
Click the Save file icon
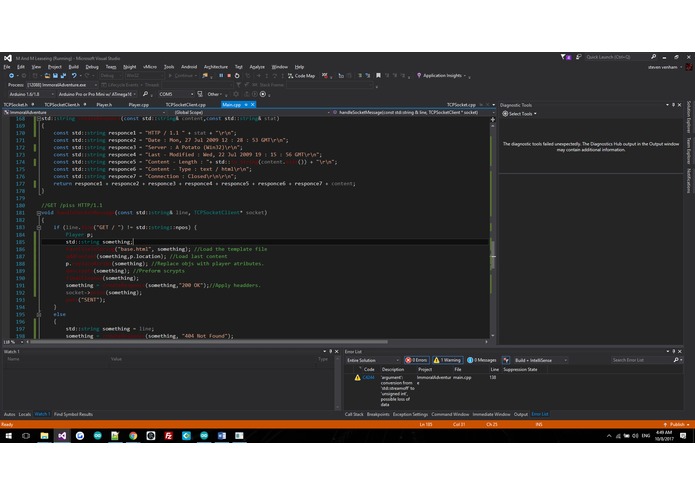[x=55, y=76]
